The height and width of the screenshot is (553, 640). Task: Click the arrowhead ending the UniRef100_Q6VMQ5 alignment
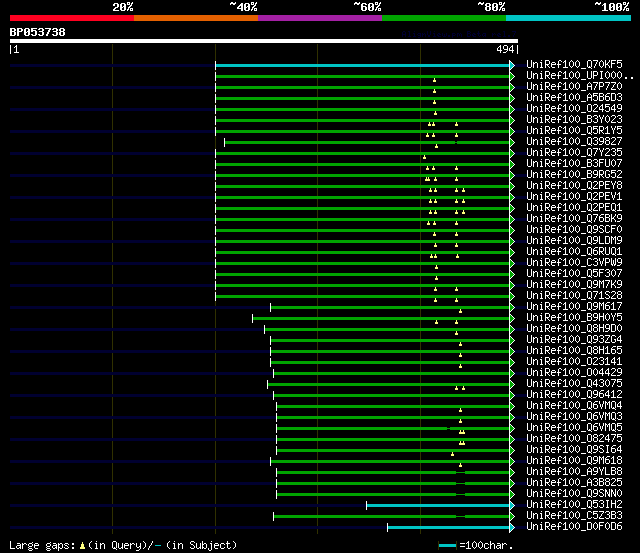coord(512,429)
